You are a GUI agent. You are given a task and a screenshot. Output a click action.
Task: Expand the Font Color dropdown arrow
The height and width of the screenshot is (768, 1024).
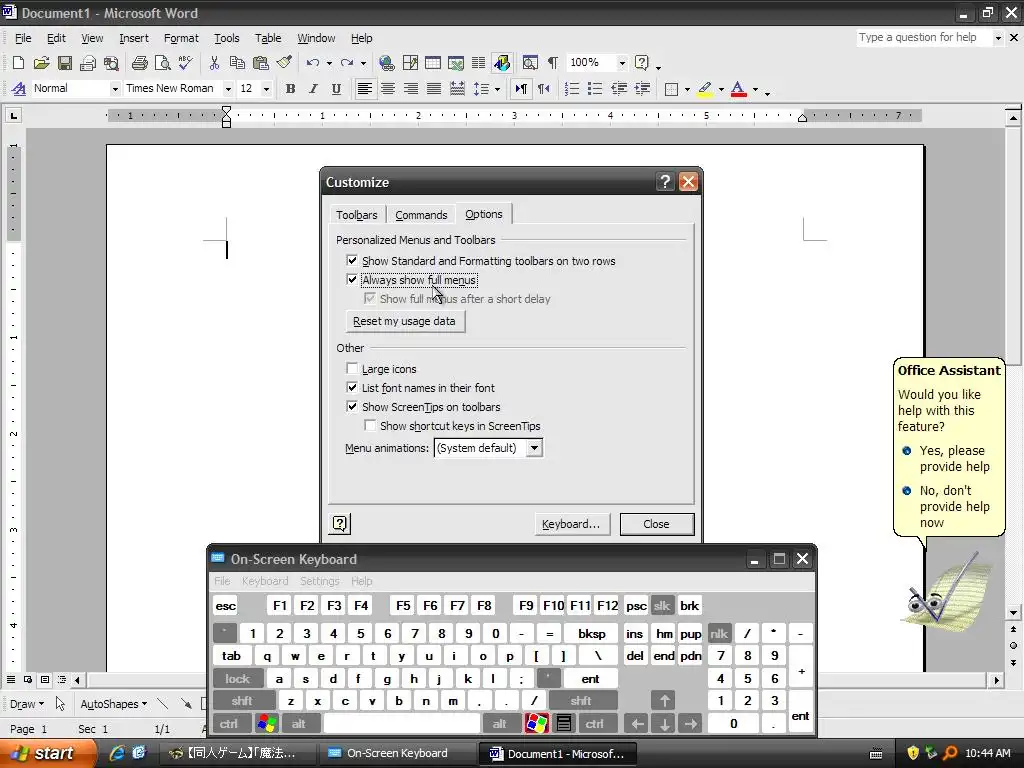pos(756,89)
